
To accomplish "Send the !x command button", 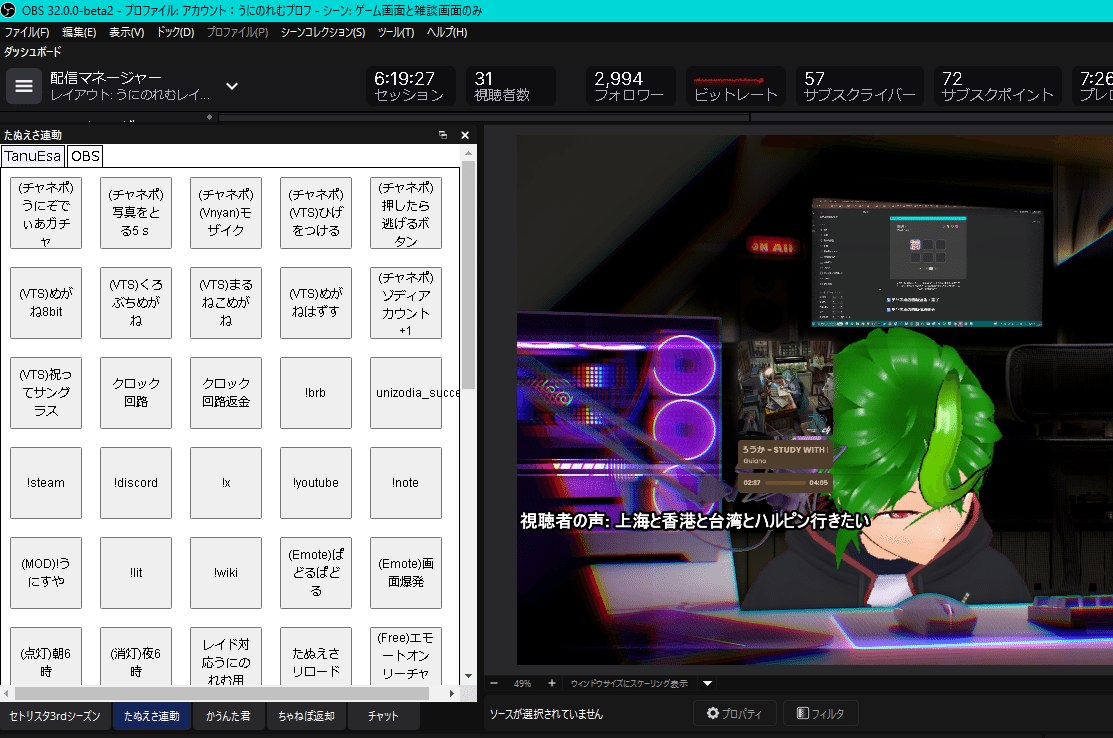I will click(226, 483).
